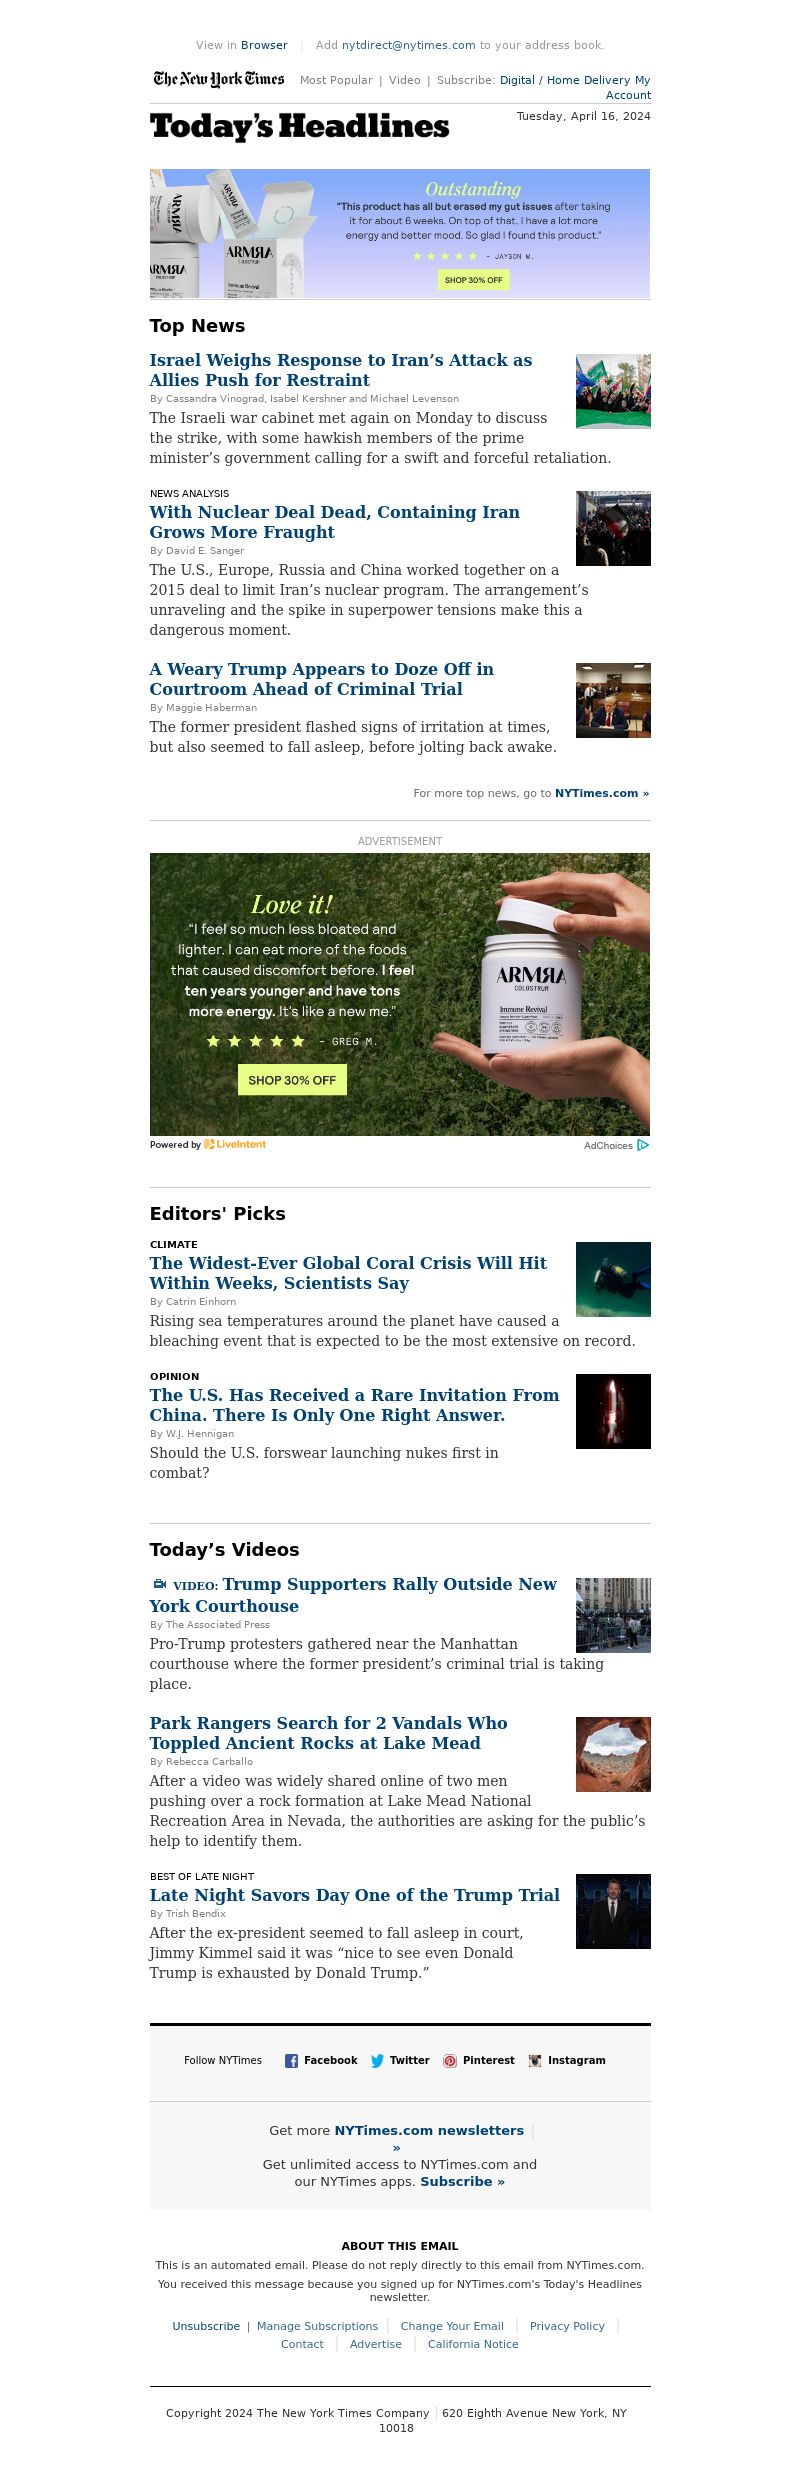The width and height of the screenshot is (800, 2472).
Task: Open the Video header link
Action: 404,80
